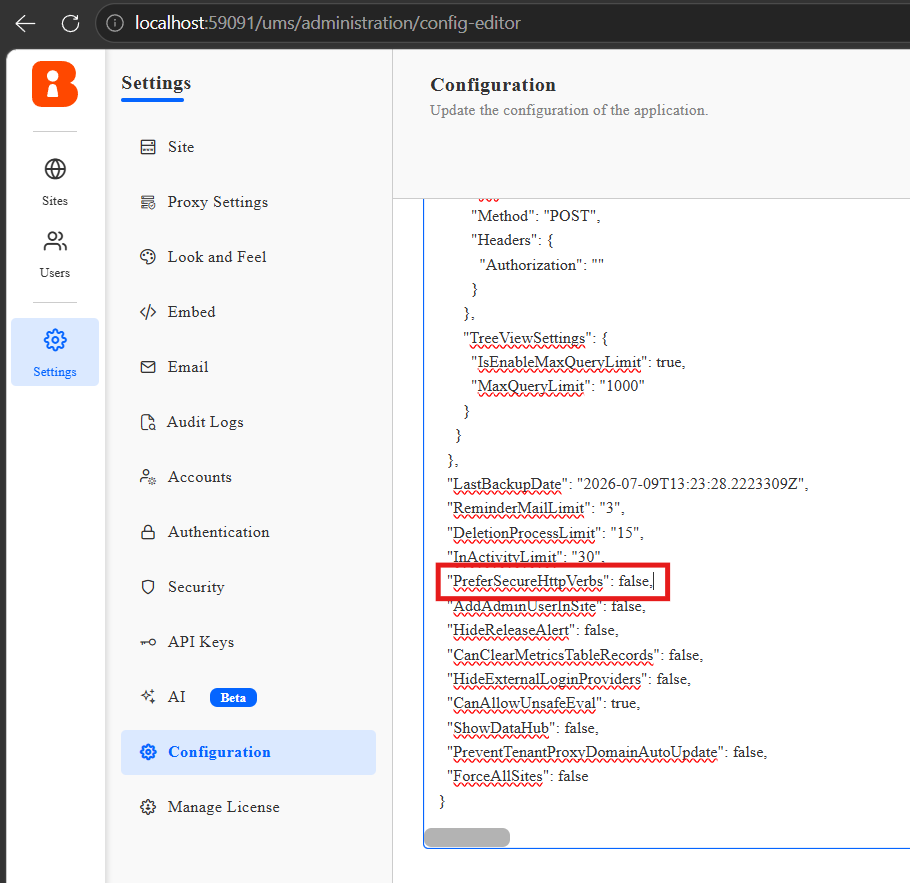Viewport: 910px width, 883px height.
Task: Click the "LastBackupDate" line
Action: (627, 484)
